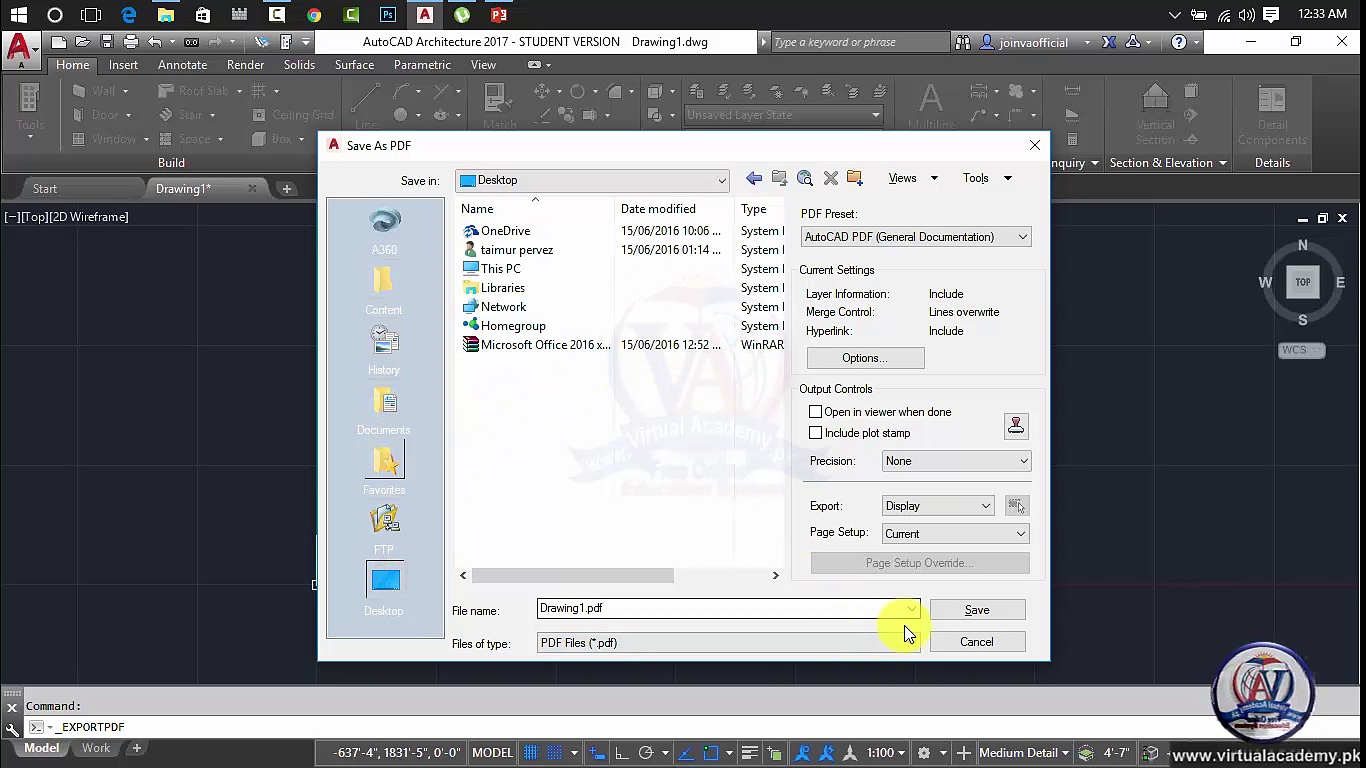Image resolution: width=1366 pixels, height=768 pixels.
Task: Enable Open in viewer when done checkbox
Action: click(x=815, y=412)
